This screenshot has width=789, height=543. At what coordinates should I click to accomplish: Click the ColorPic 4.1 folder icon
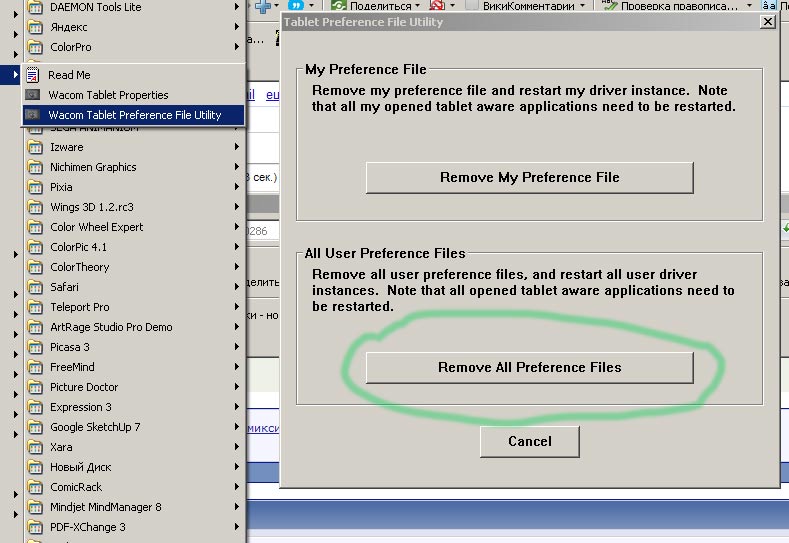[35, 247]
